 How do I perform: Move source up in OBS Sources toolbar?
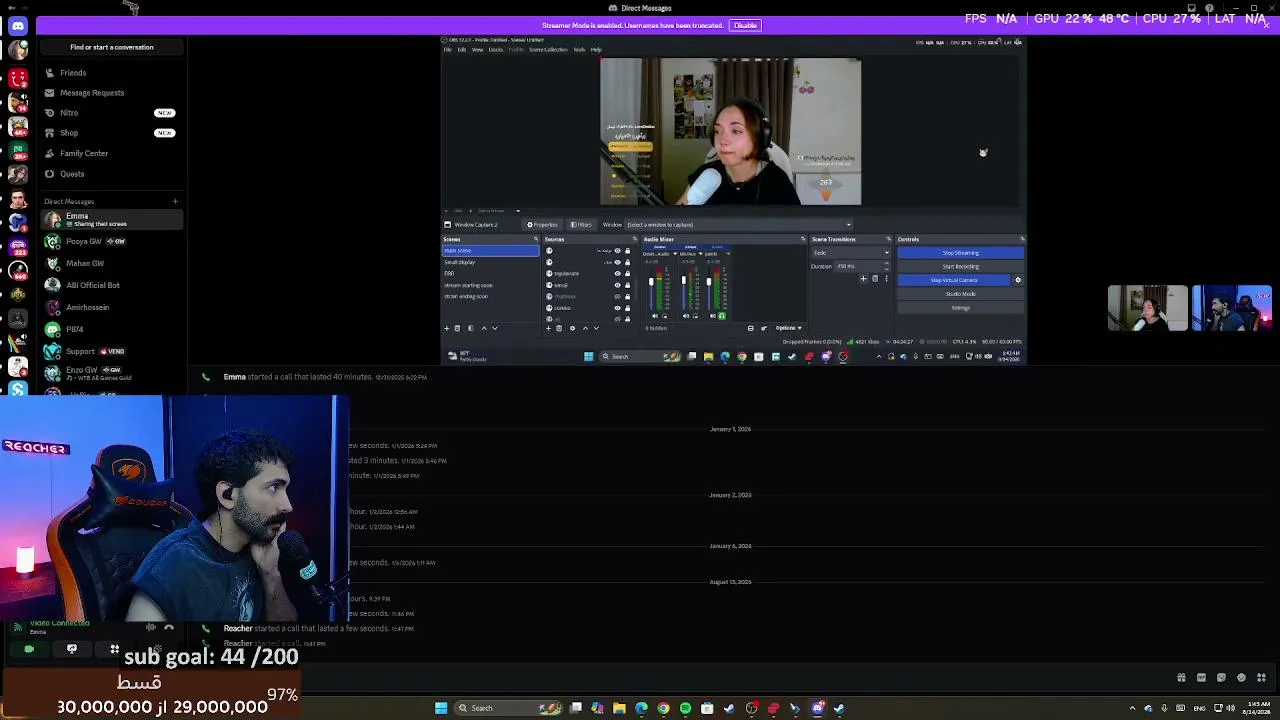point(585,328)
